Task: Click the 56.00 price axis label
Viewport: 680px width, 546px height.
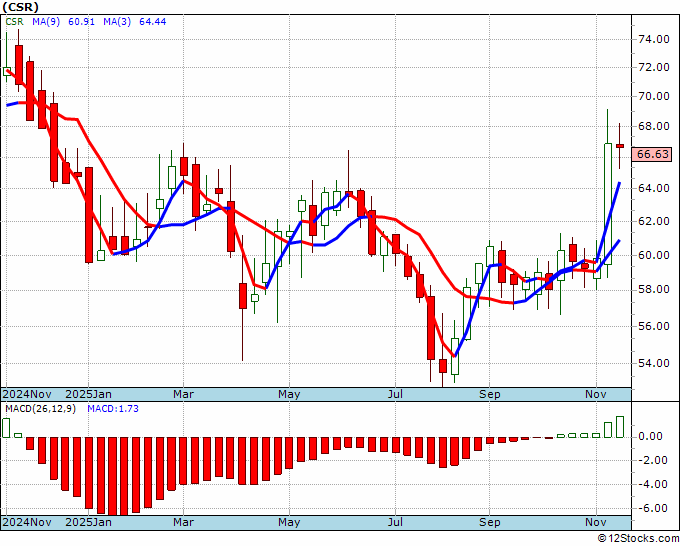Action: pyautogui.click(x=654, y=326)
